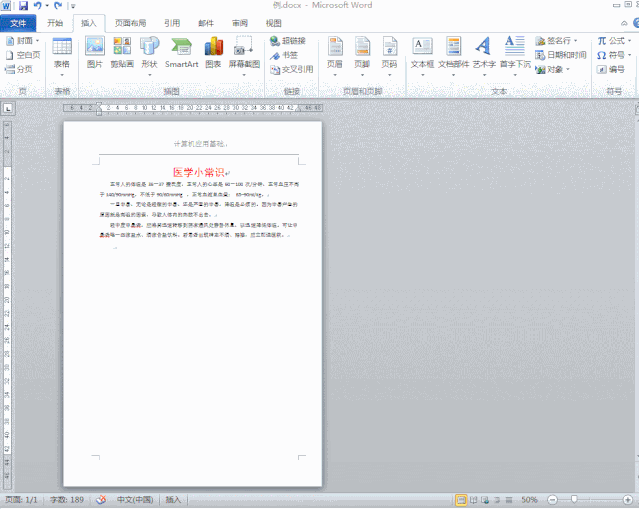Switch to the Page Layout (页面布局) tab
Screen dimensions: 639x509
pos(130,23)
